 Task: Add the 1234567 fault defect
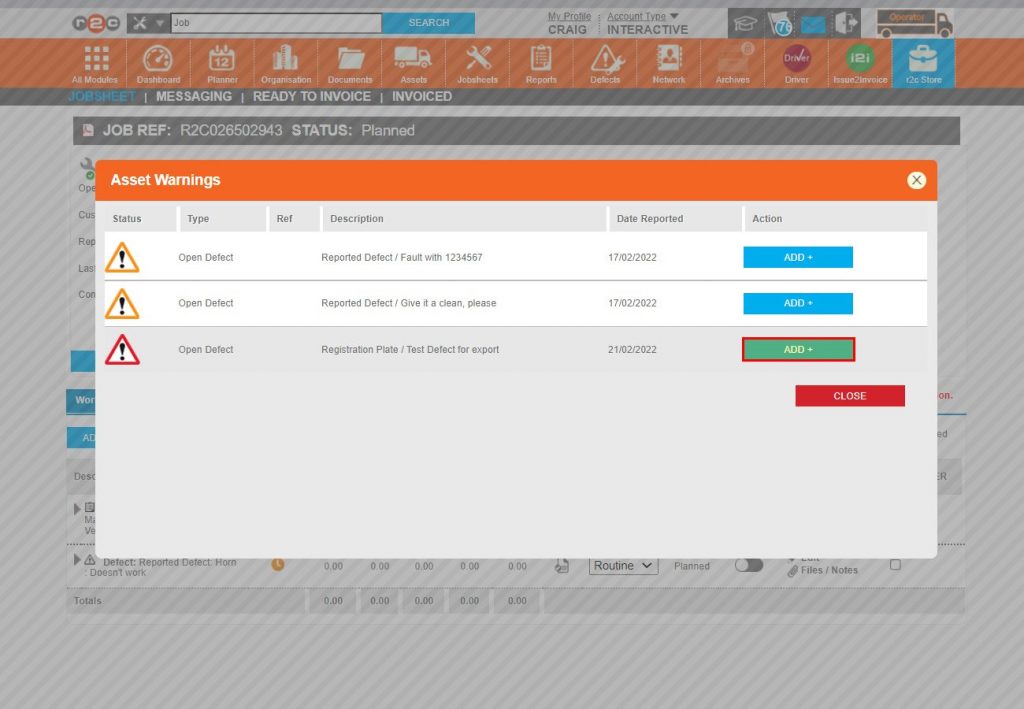pos(798,257)
